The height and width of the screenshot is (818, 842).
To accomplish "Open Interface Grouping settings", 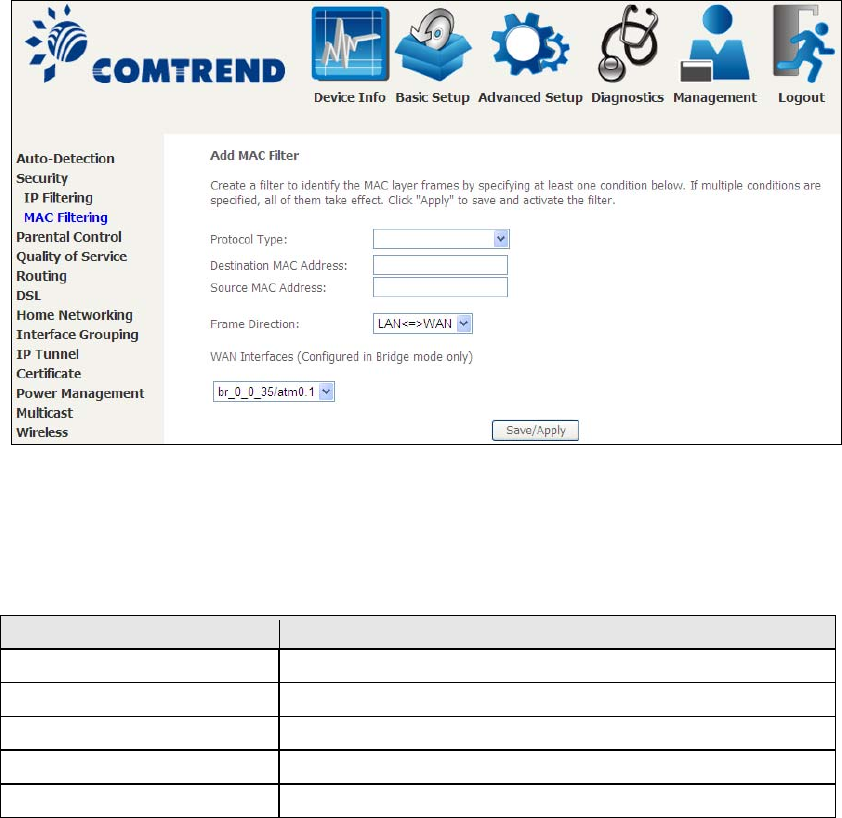I will [x=77, y=335].
